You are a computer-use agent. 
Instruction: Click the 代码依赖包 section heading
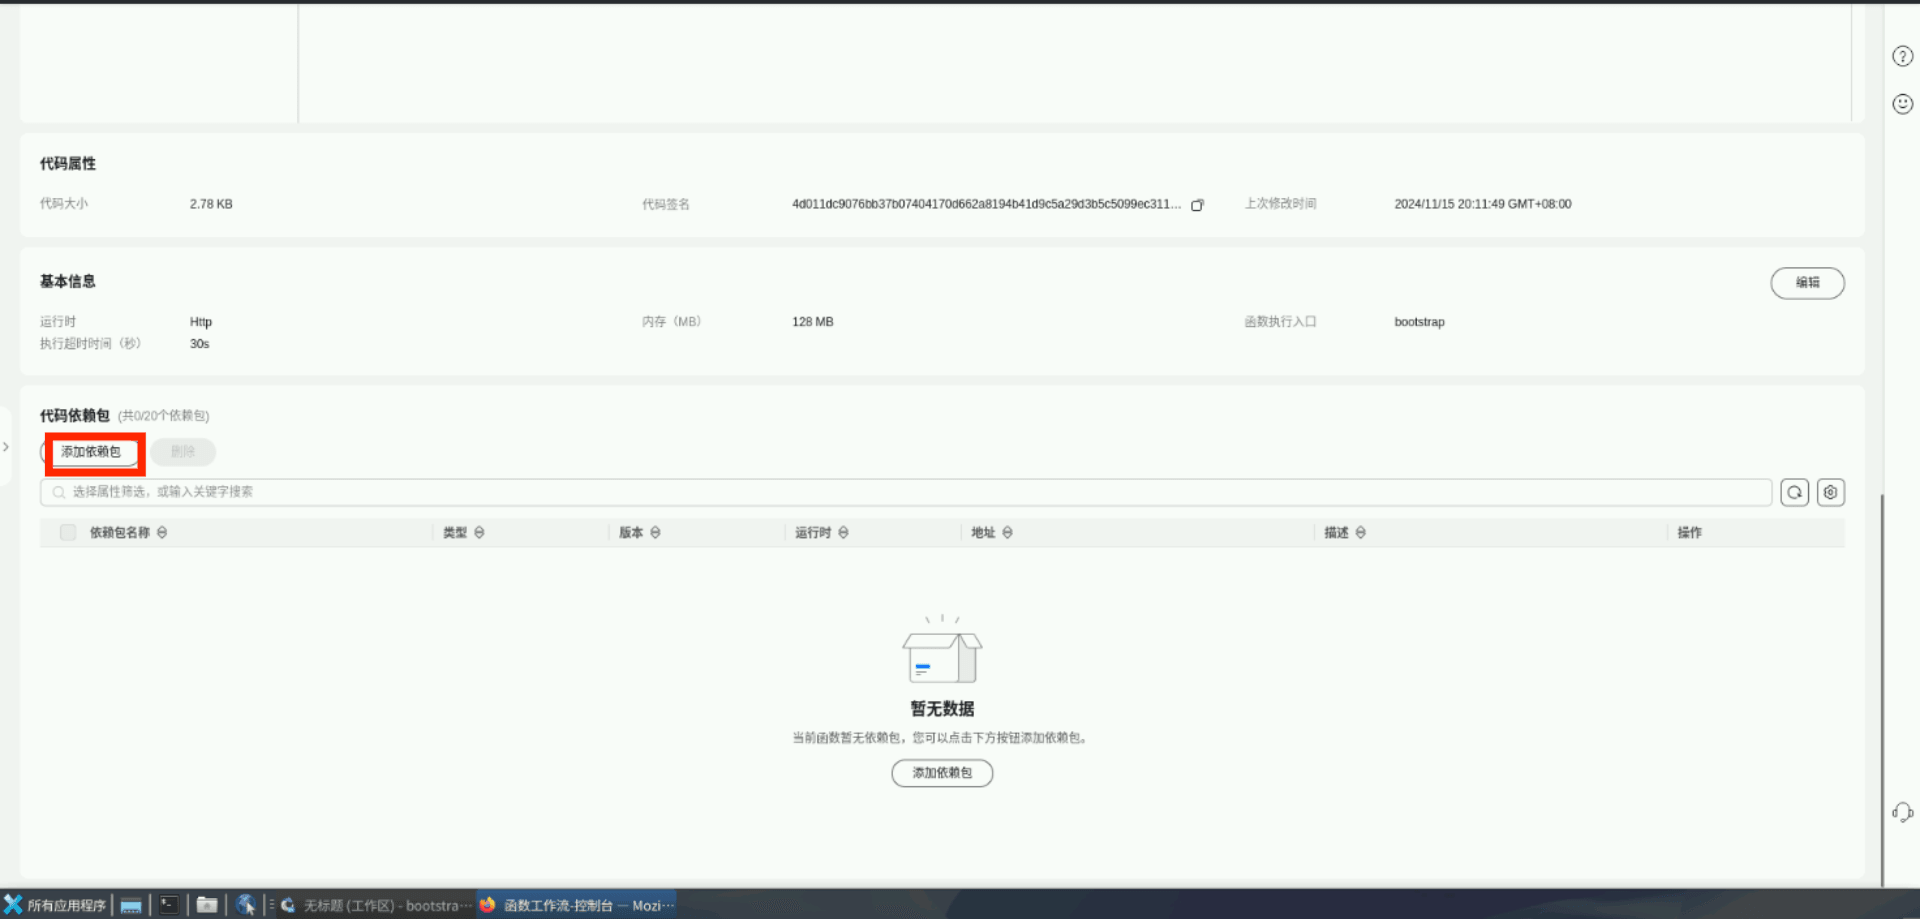[75, 416]
